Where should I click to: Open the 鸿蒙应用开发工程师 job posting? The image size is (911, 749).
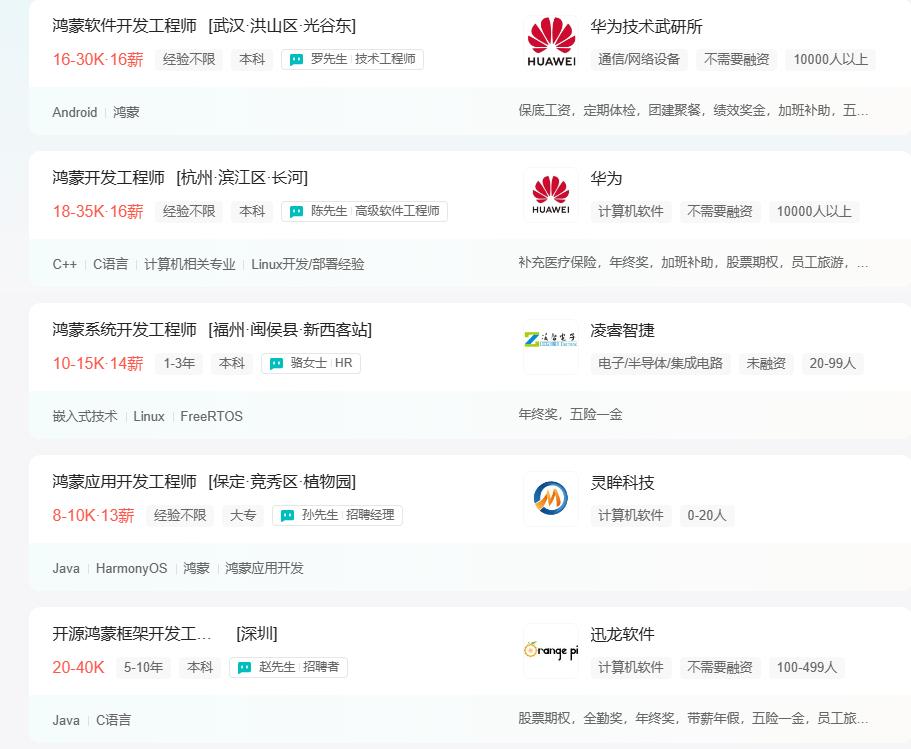[x=124, y=482]
